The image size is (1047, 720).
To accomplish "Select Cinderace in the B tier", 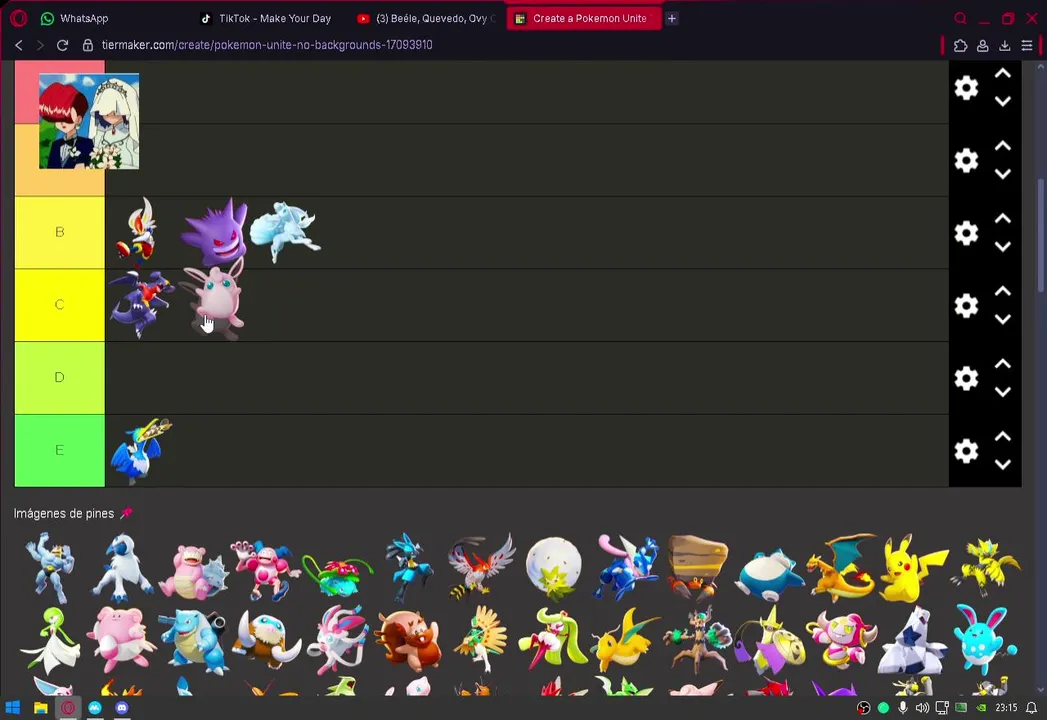I will (138, 230).
